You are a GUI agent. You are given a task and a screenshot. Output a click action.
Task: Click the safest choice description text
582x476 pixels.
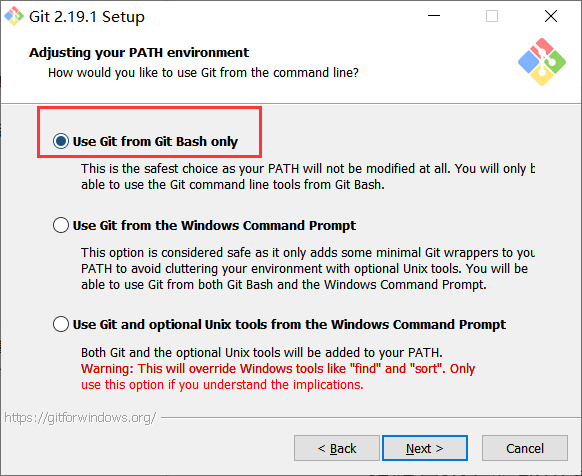308,176
